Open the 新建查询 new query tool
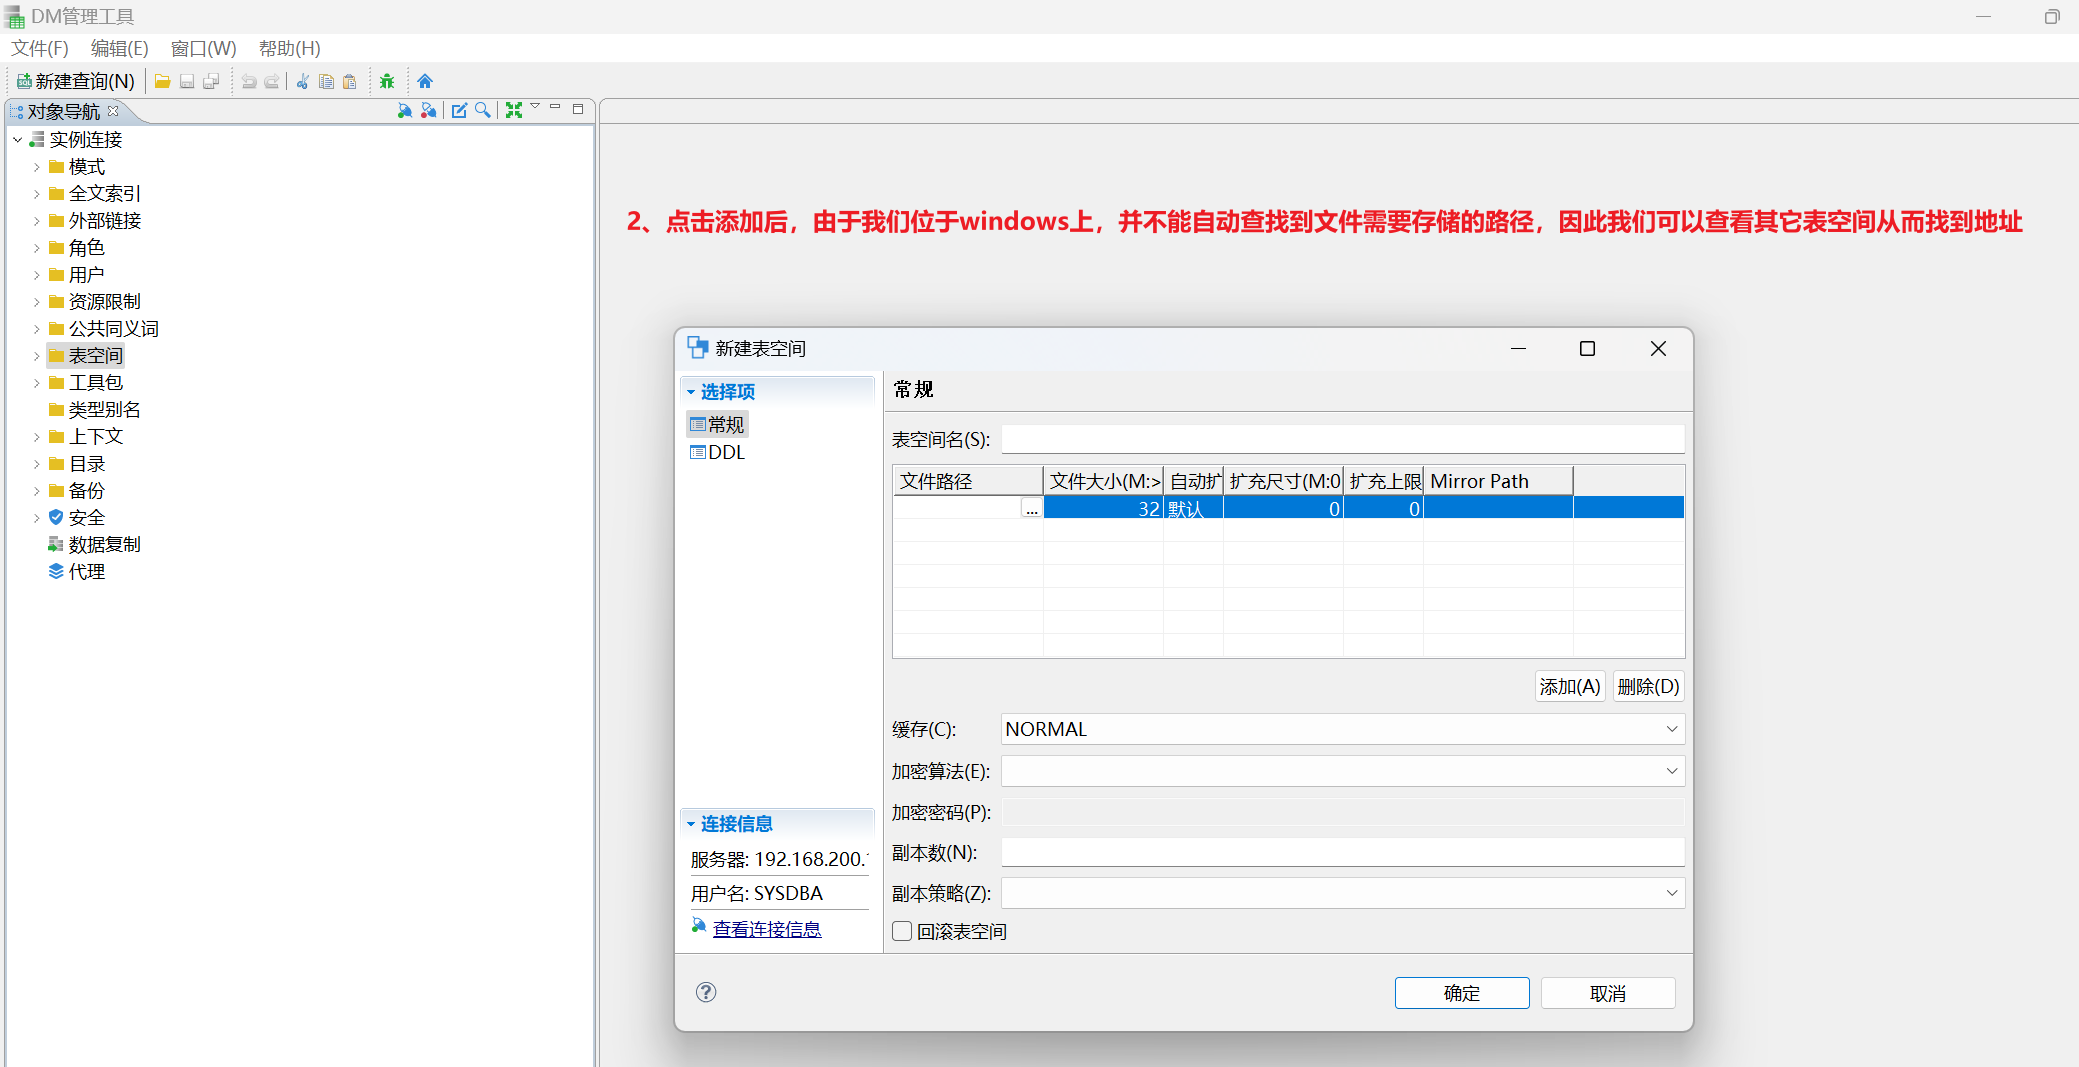Screen dimensions: 2079x1067 75,81
